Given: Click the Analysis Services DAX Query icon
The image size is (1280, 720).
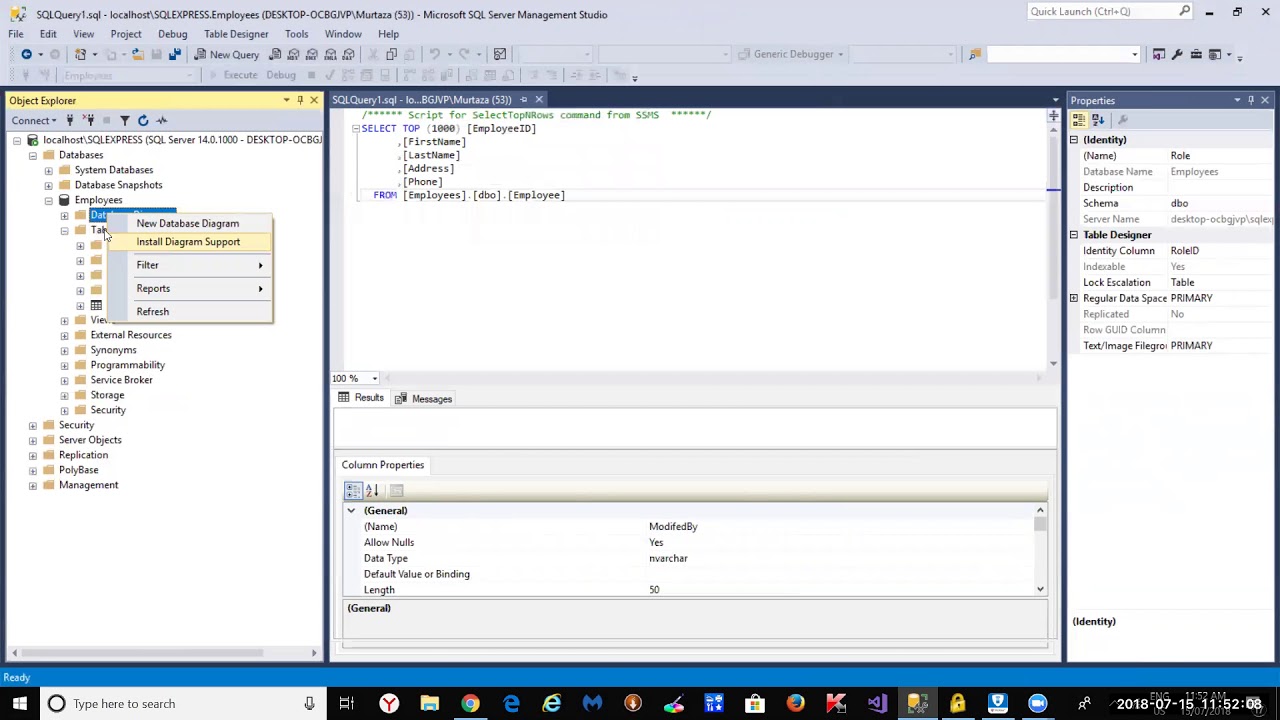Looking at the screenshot, I should pyautogui.click(x=348, y=54).
